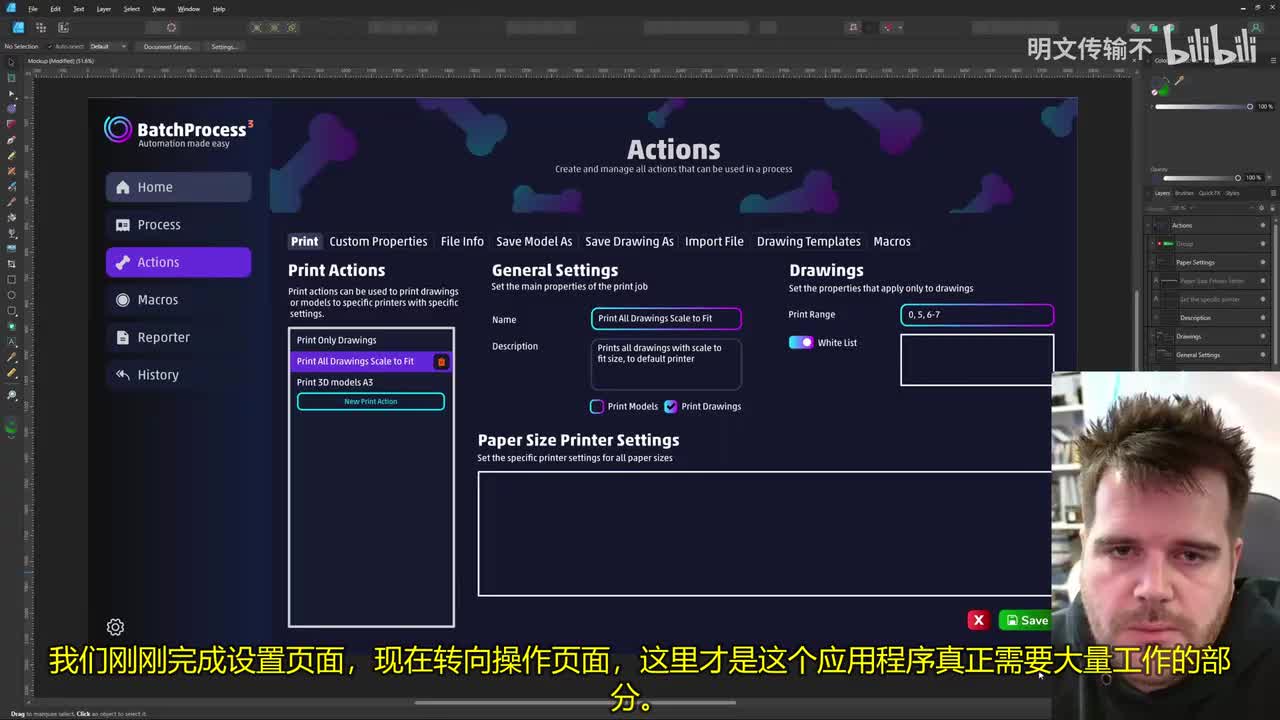This screenshot has width=1280, height=720.
Task: Select the Artboard tool
Action: point(11,77)
